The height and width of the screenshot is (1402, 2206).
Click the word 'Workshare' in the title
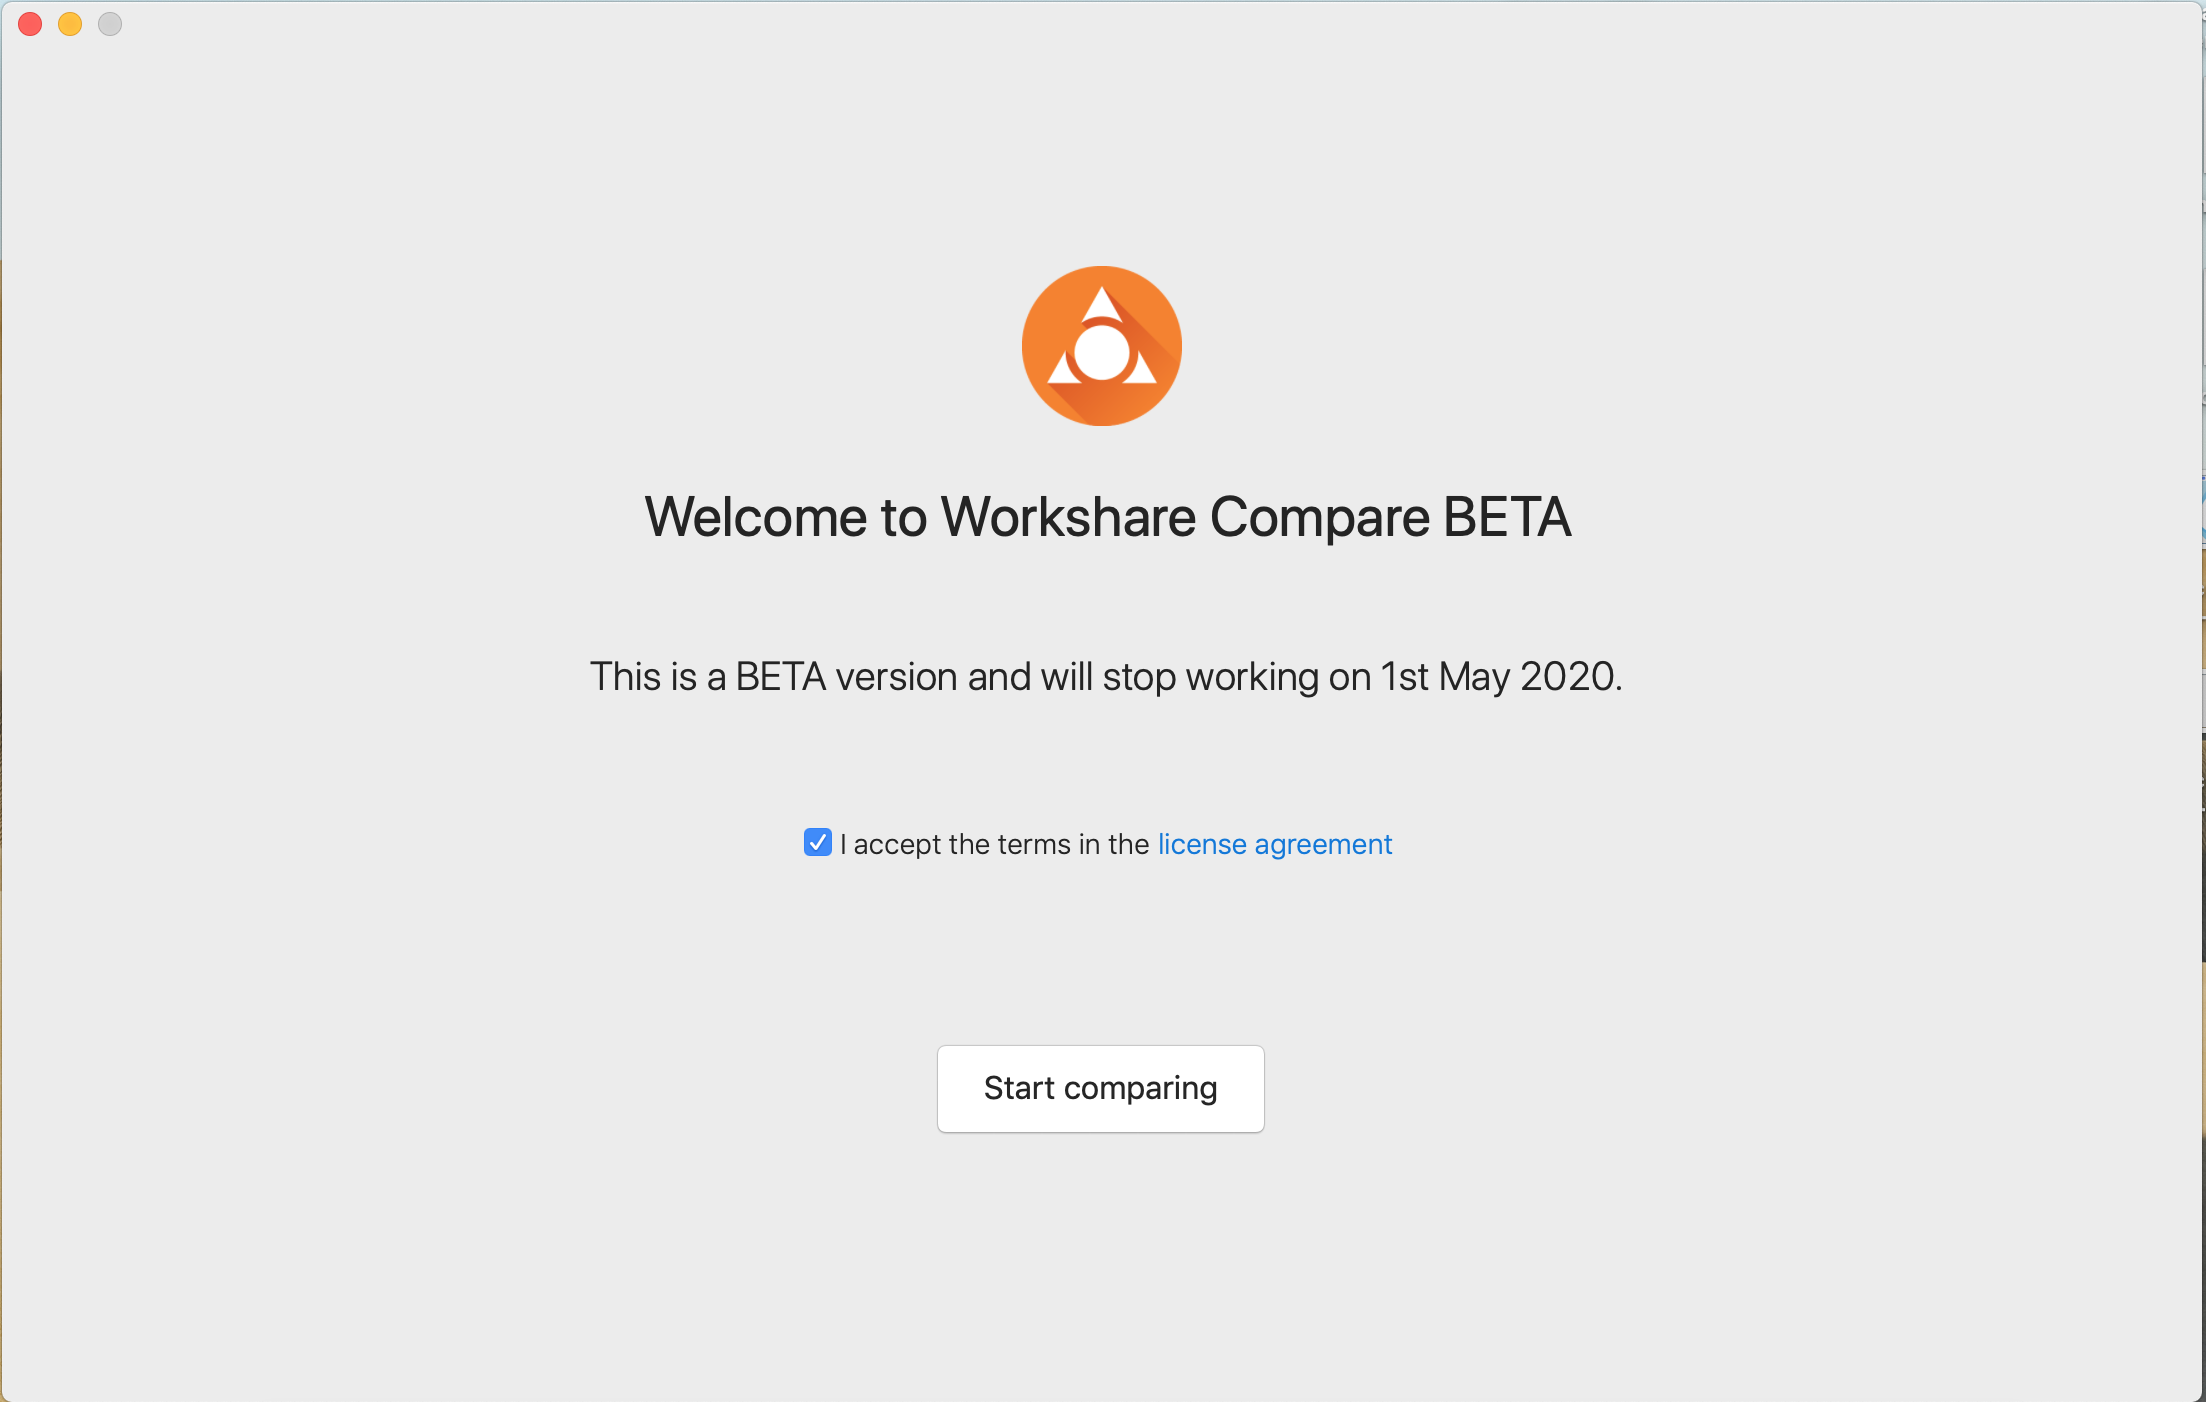[1069, 517]
